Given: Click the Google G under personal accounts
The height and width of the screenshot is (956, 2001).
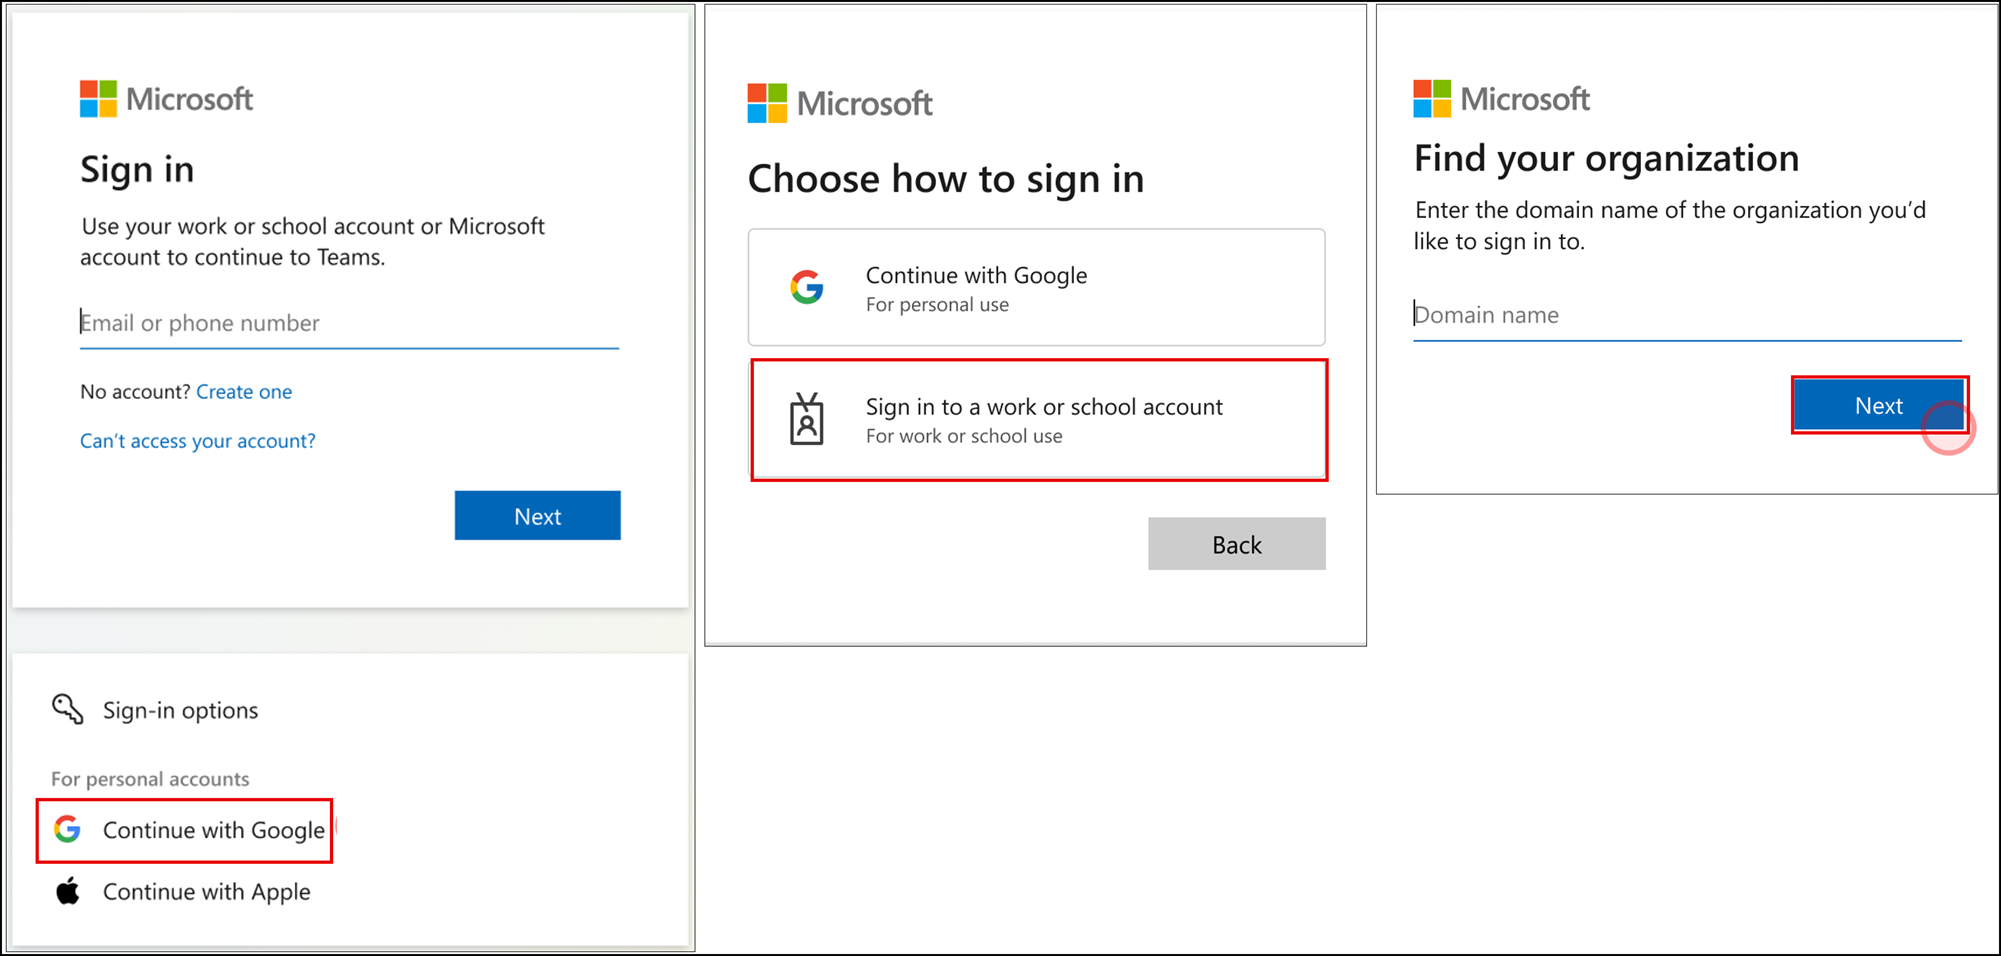Looking at the screenshot, I should [x=66, y=829].
